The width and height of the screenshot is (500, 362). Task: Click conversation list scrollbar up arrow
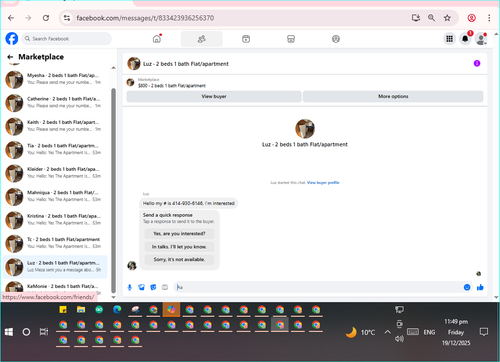tap(113, 68)
